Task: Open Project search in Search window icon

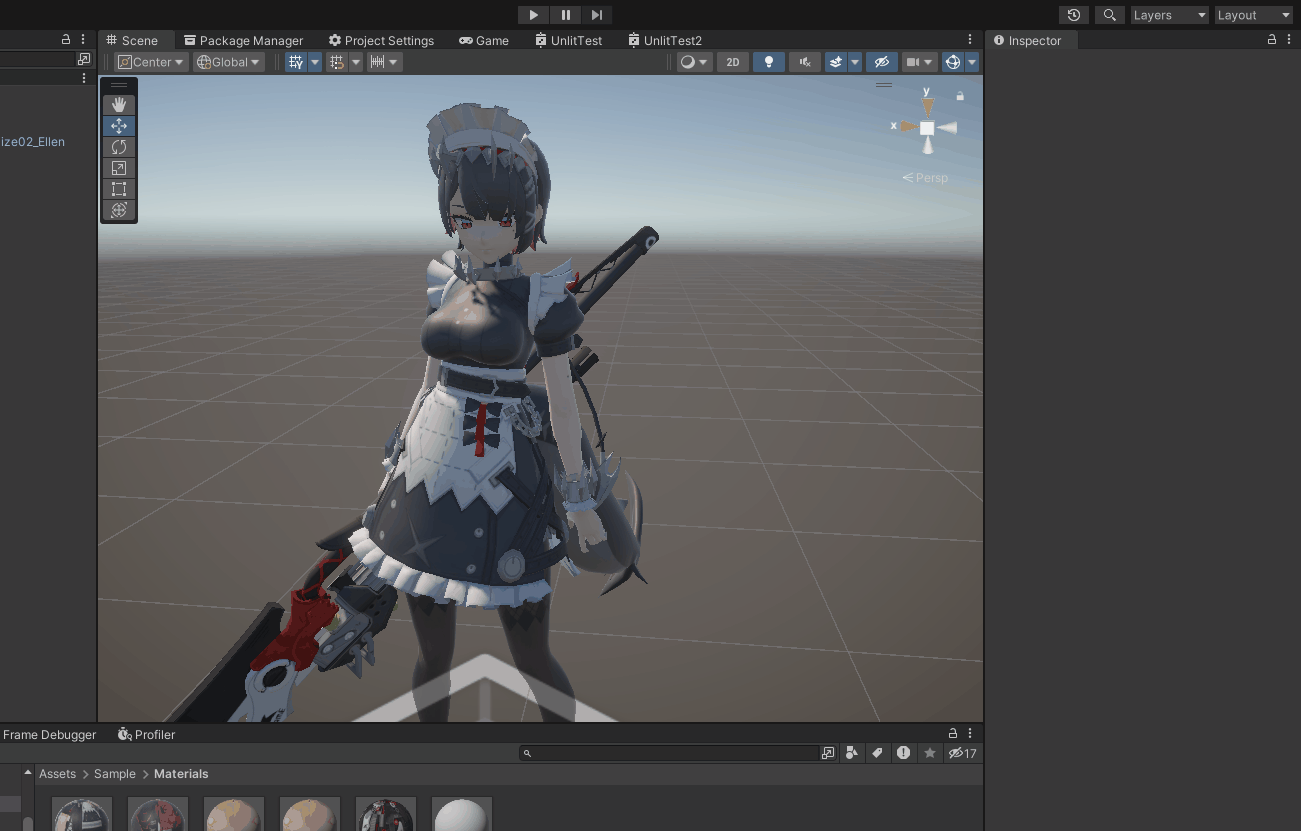Action: (828, 753)
